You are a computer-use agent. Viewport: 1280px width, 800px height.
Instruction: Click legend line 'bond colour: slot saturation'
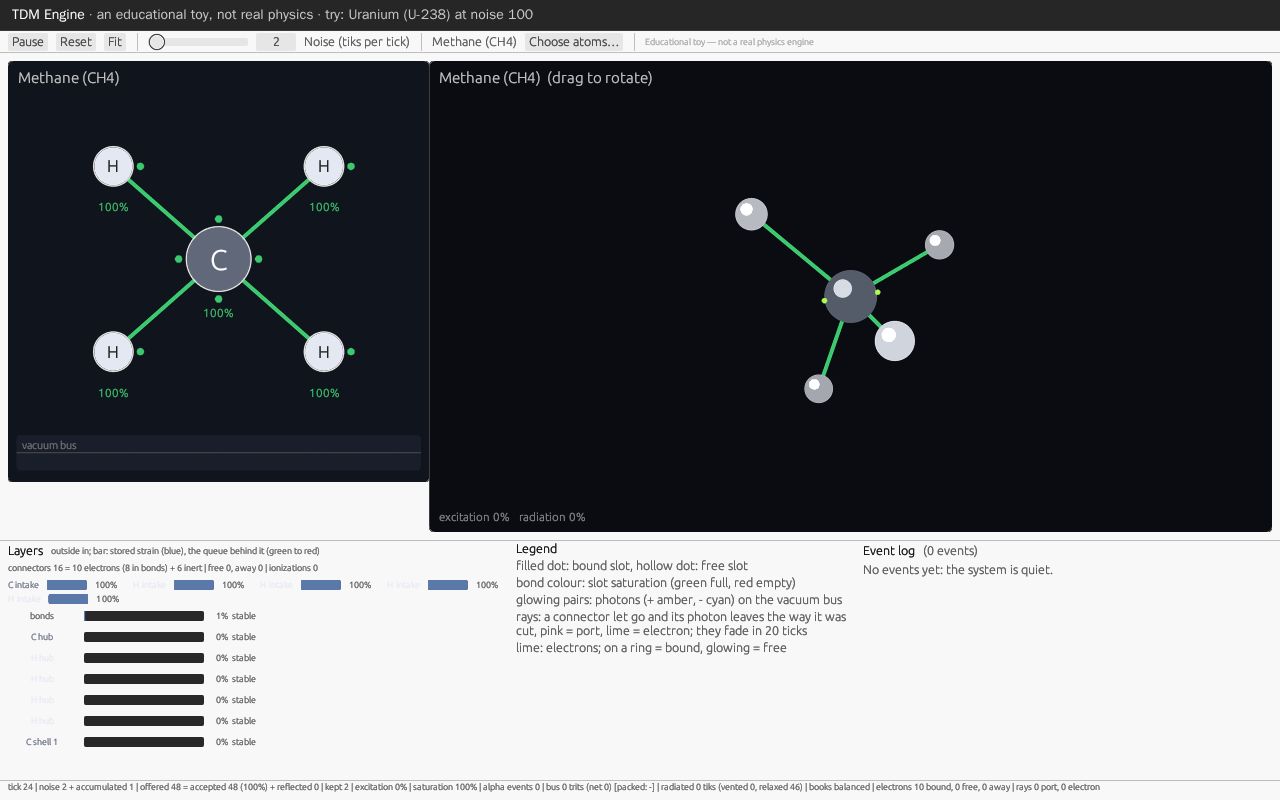656,583
